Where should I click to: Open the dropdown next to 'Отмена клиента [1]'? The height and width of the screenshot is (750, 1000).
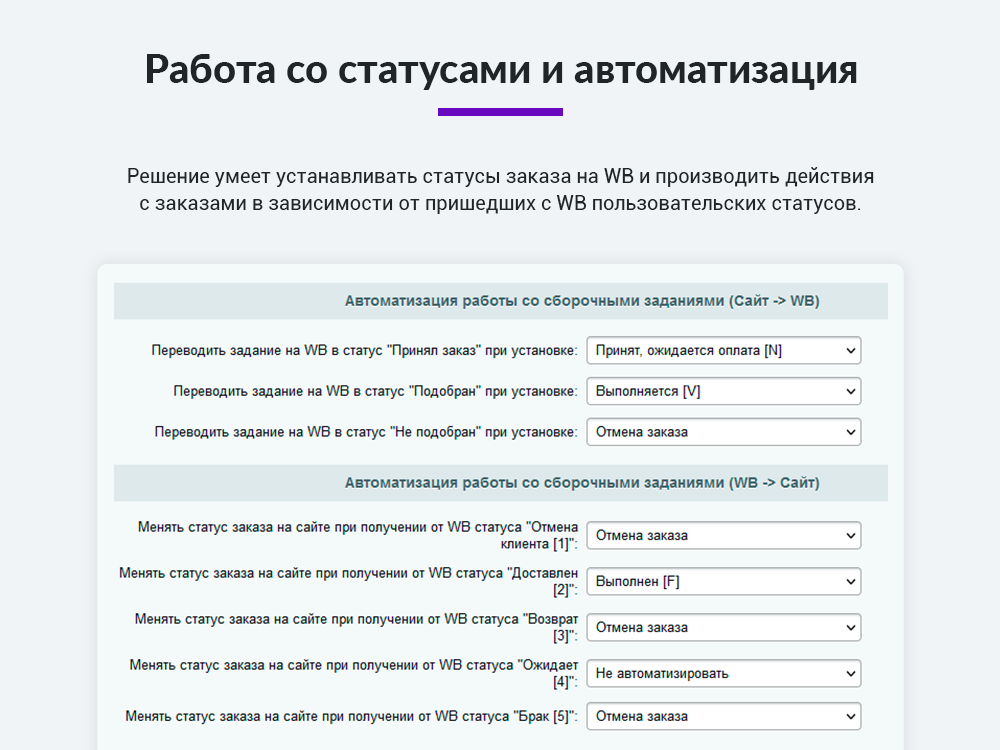723,535
